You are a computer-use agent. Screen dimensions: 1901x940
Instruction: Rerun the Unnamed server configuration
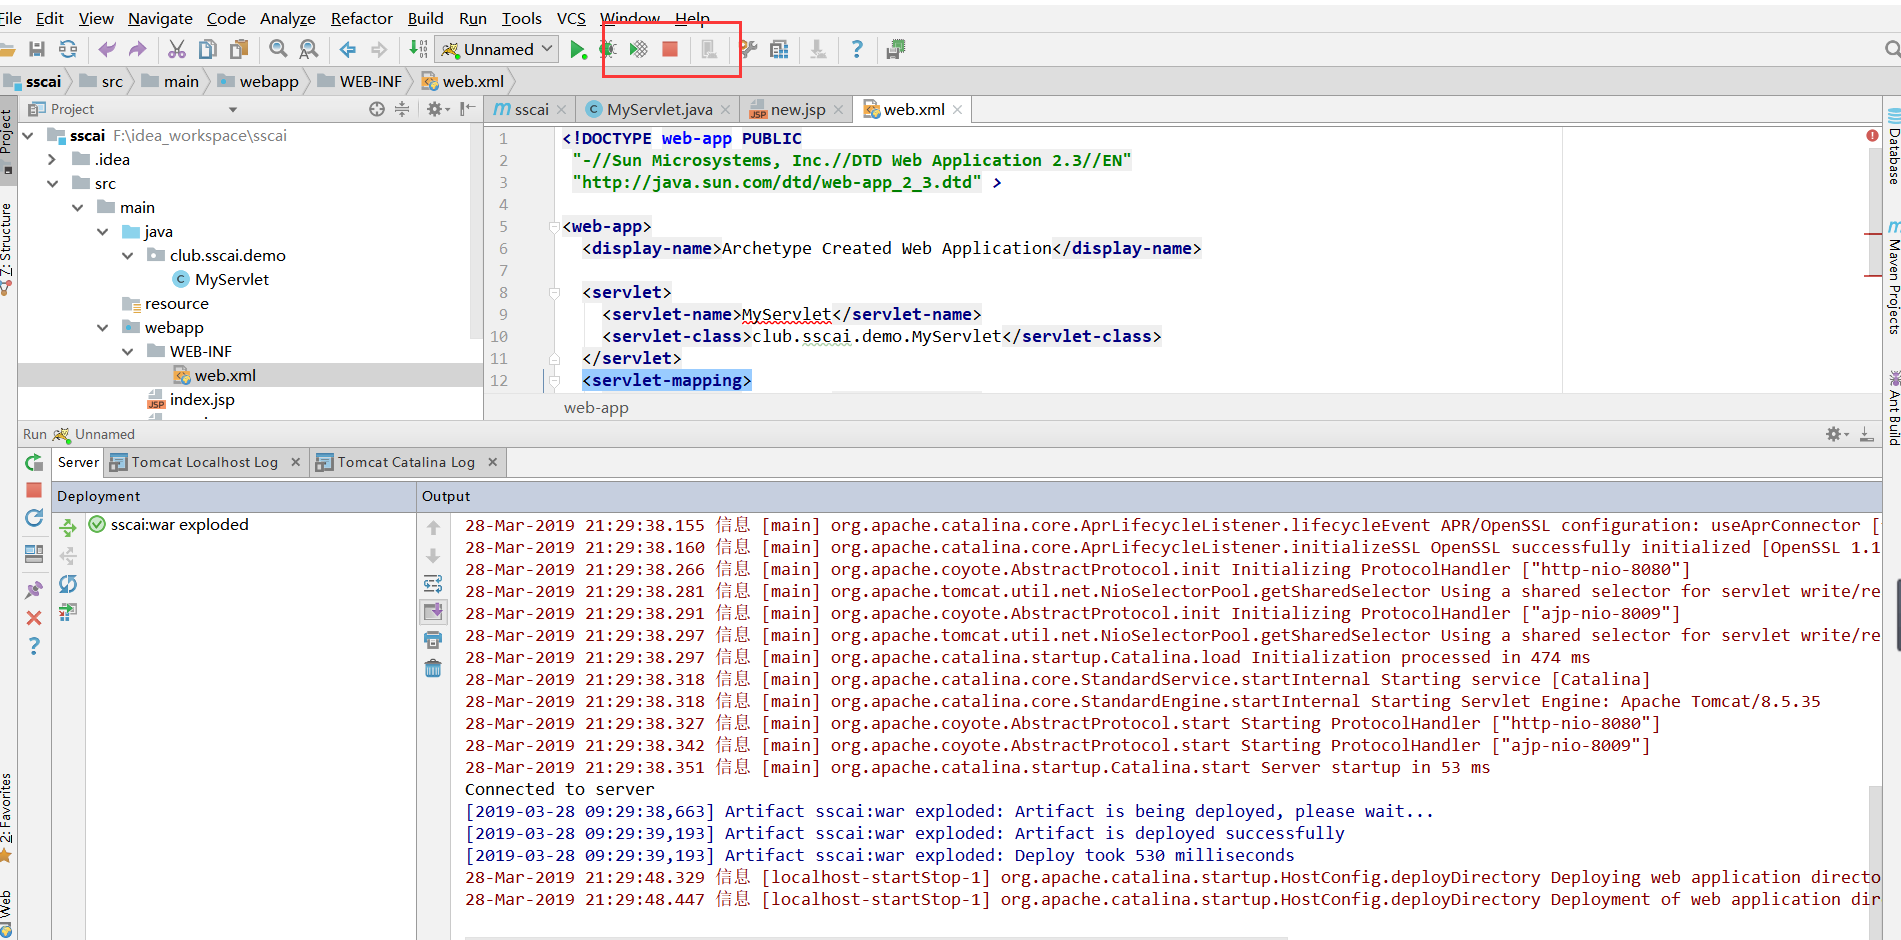pyautogui.click(x=34, y=463)
